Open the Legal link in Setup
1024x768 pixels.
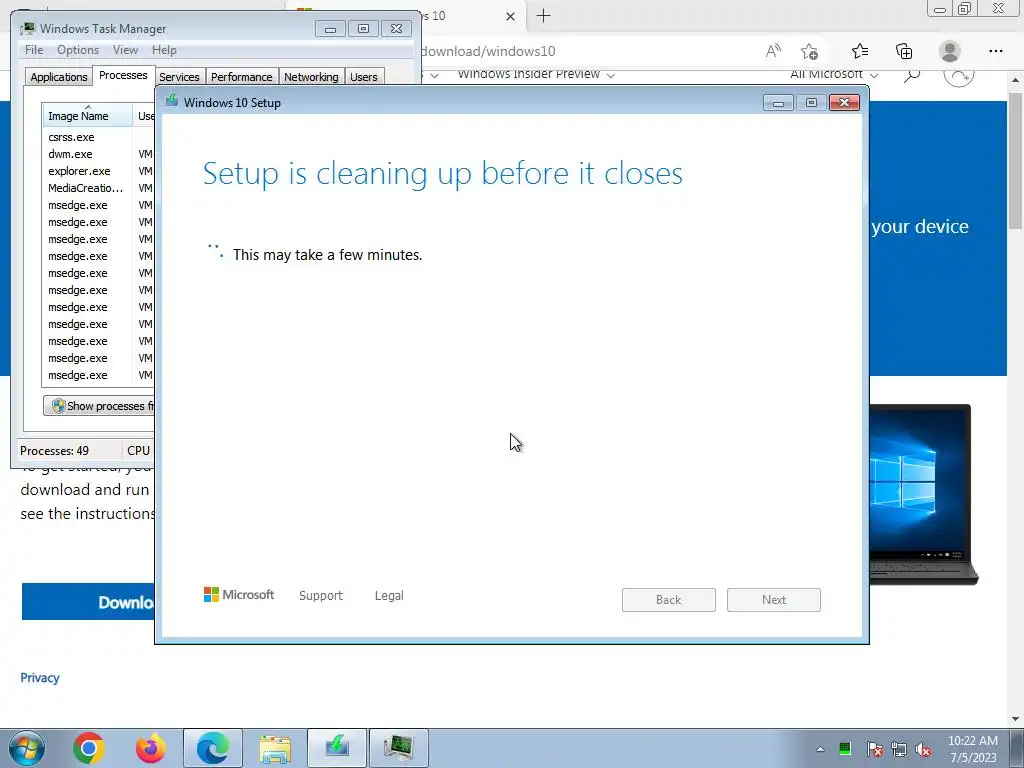point(389,596)
